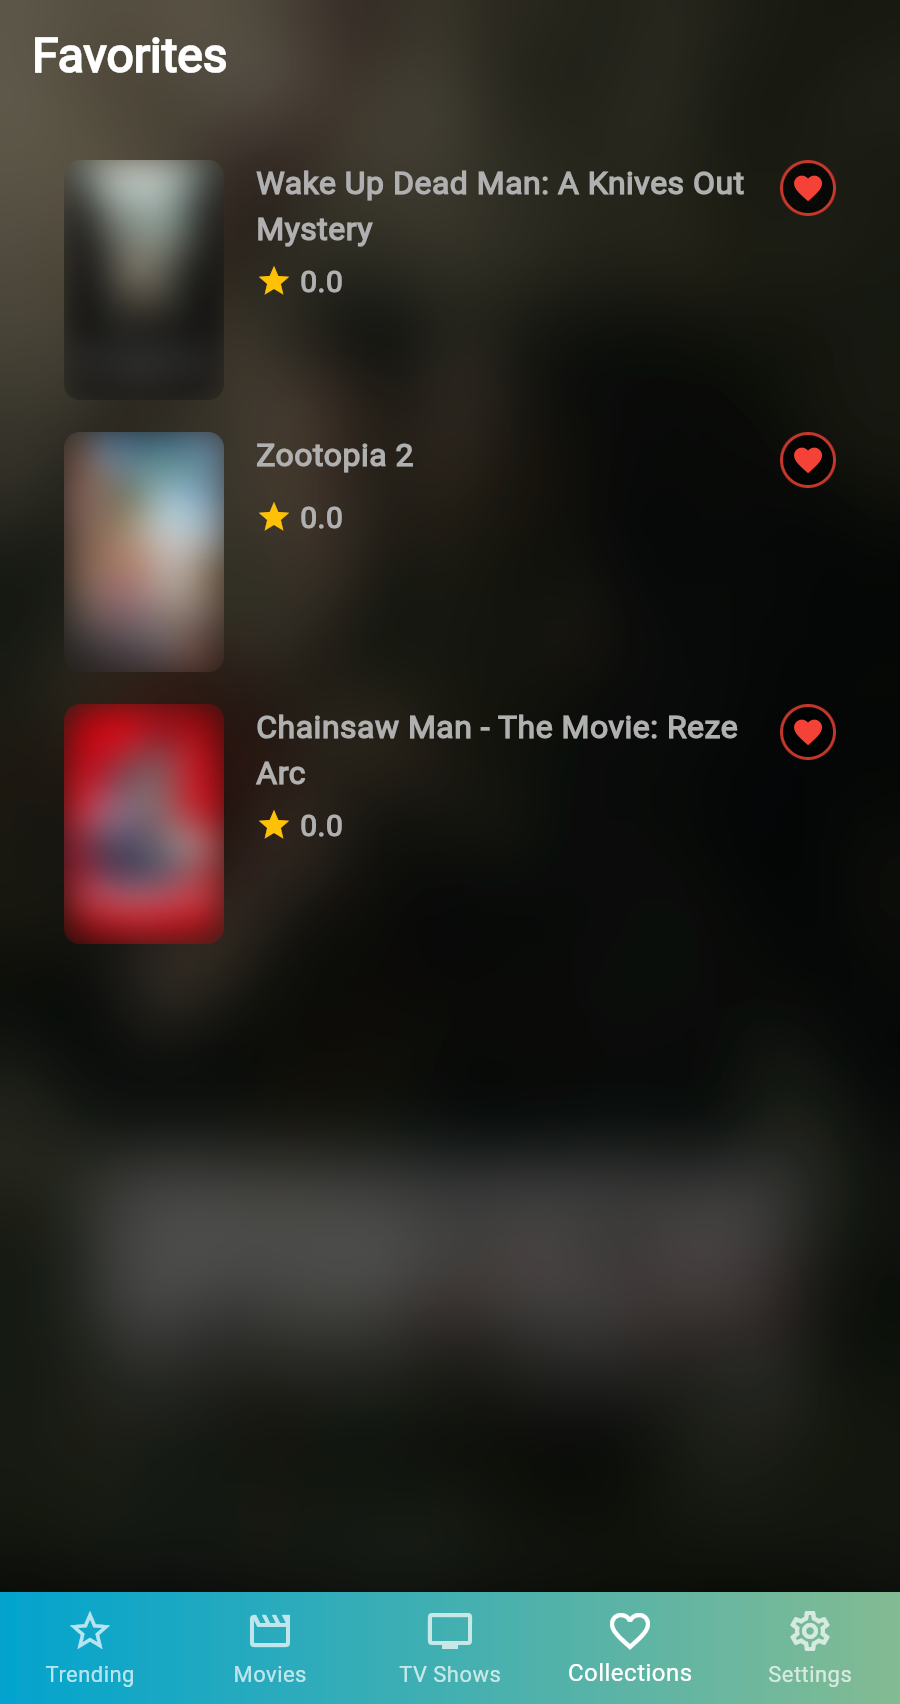The image size is (900, 1704).
Task: Open Wake Up Dead Man title link
Action: click(500, 206)
